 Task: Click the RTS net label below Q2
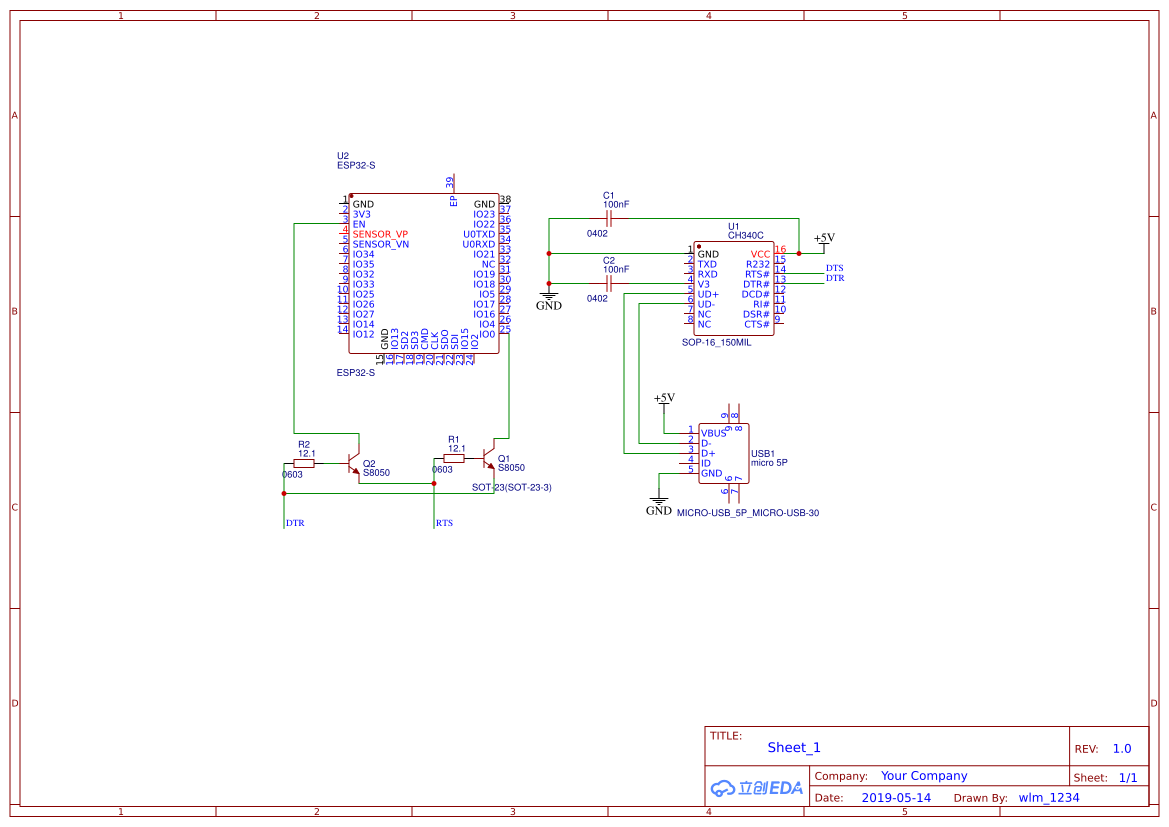pyautogui.click(x=444, y=523)
